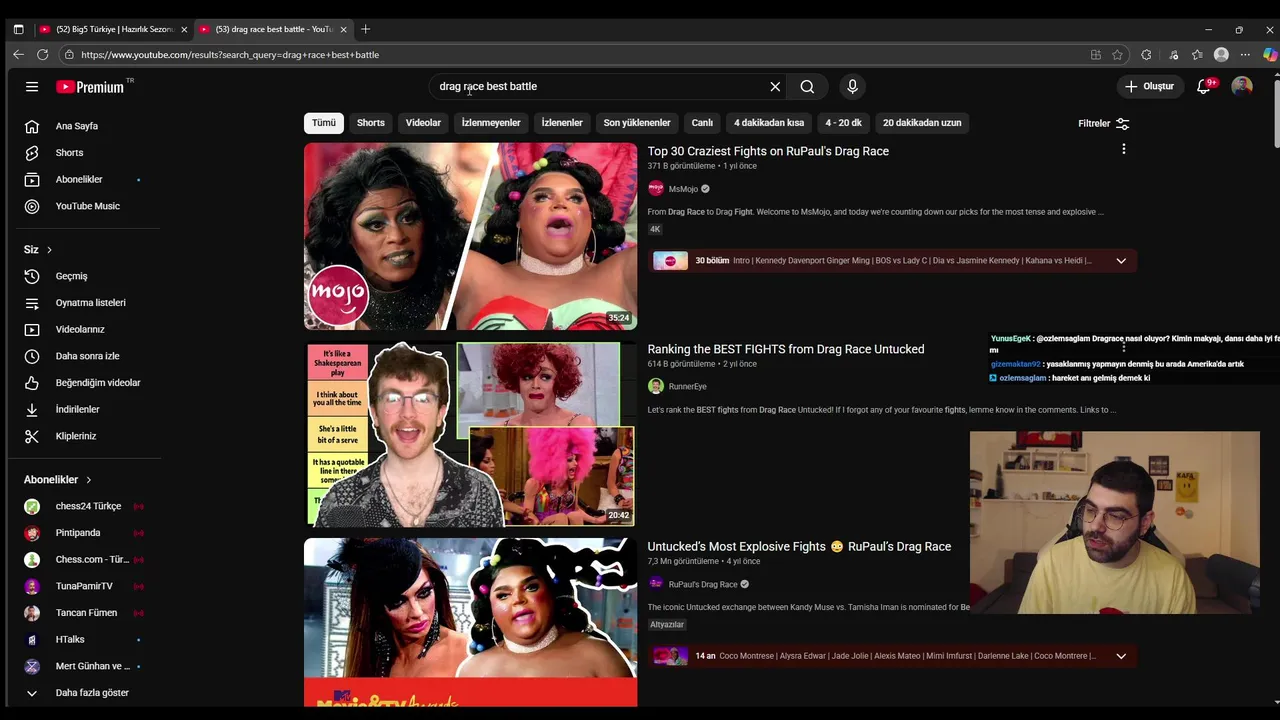Open the YouTube hamburger guide menu
The height and width of the screenshot is (720, 1280).
click(32, 87)
